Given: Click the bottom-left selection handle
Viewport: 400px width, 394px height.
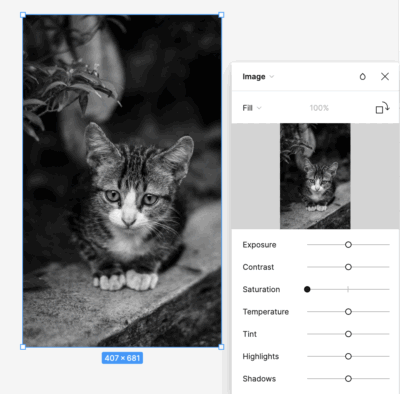Looking at the screenshot, I should click(x=23, y=347).
